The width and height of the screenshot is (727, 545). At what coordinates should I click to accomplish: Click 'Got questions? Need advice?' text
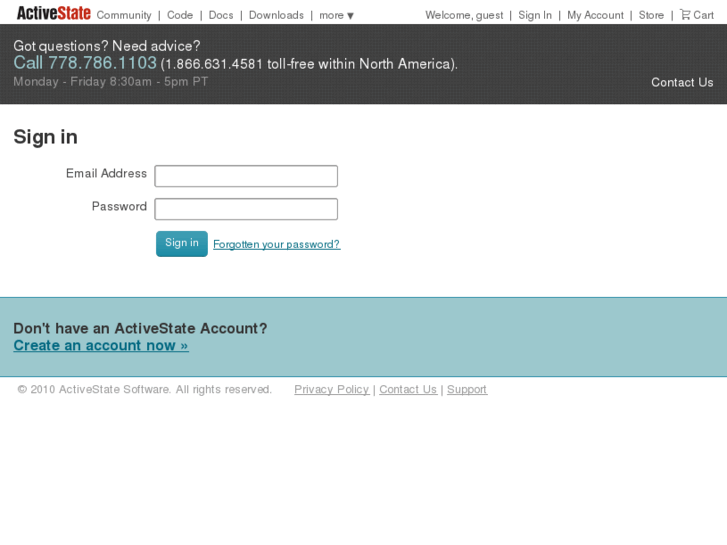click(x=107, y=46)
